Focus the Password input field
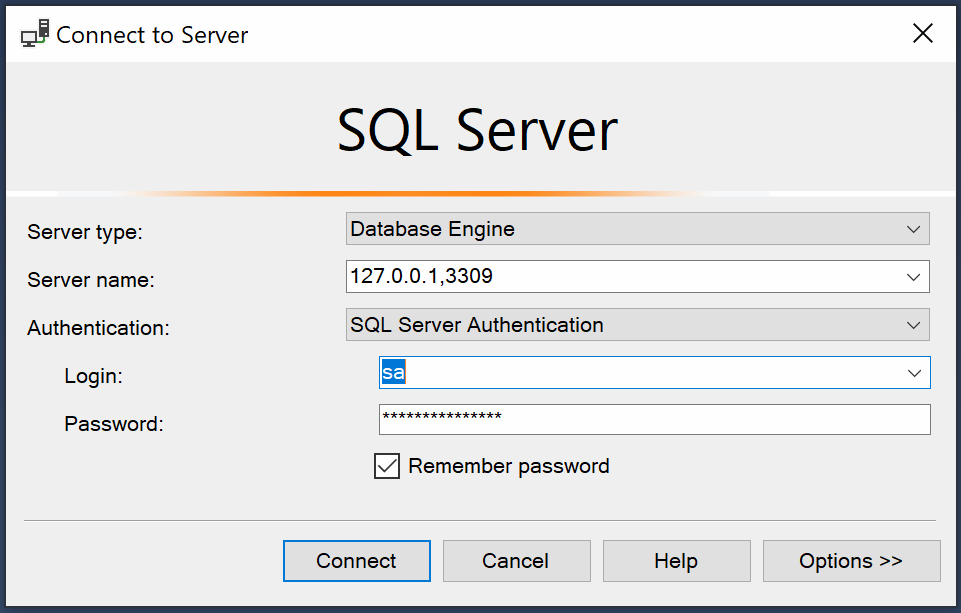 point(655,419)
